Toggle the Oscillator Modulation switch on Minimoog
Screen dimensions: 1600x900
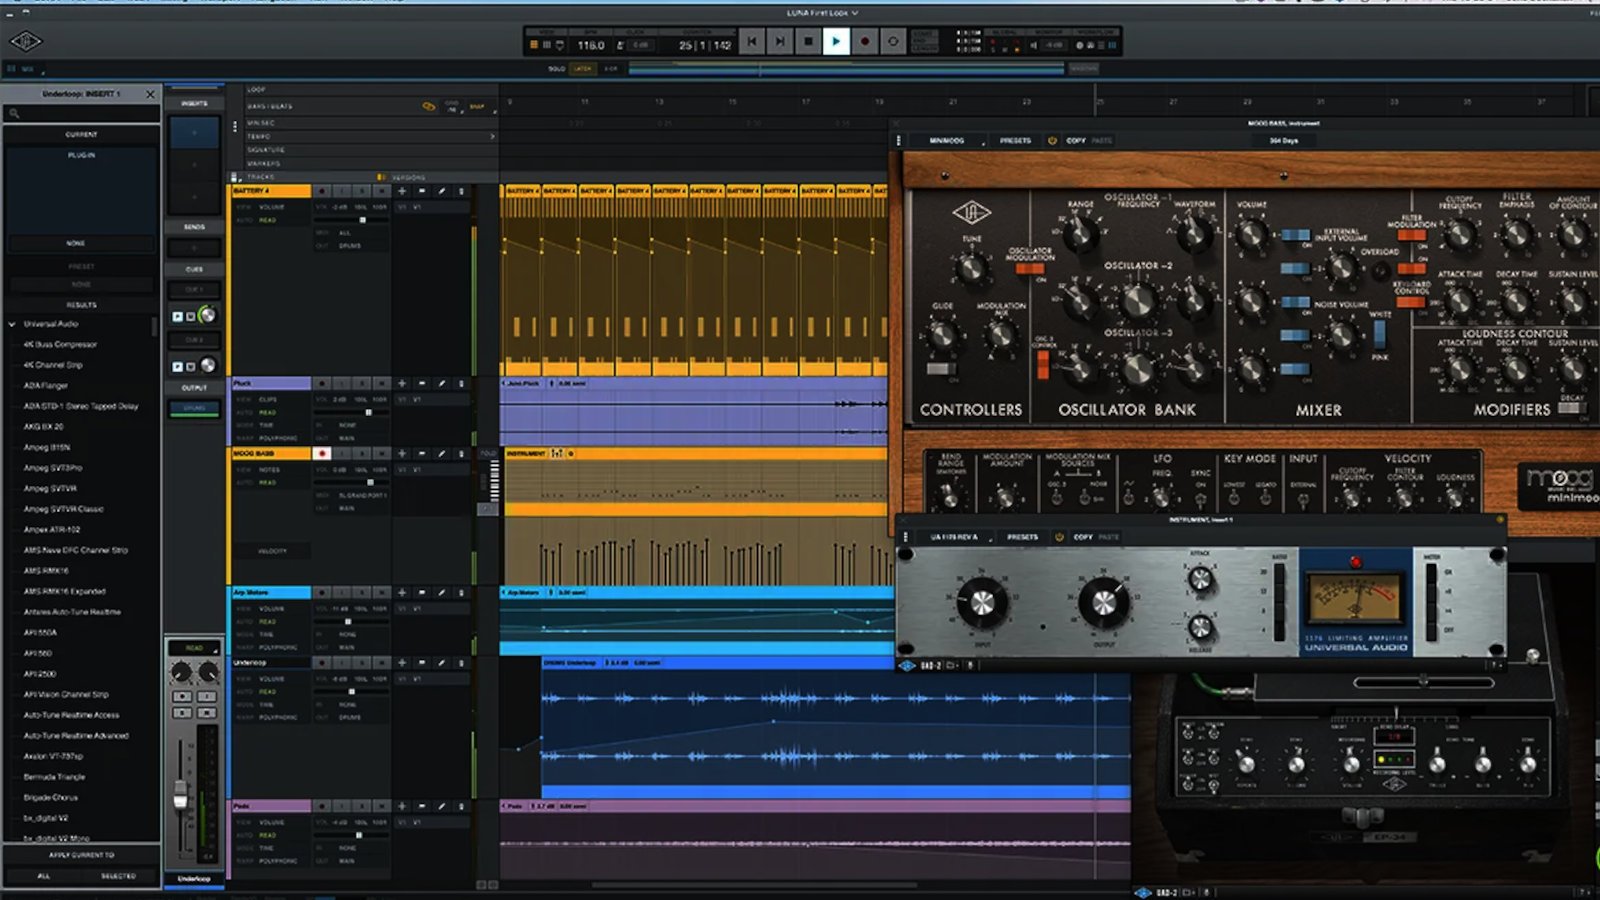click(x=1029, y=268)
